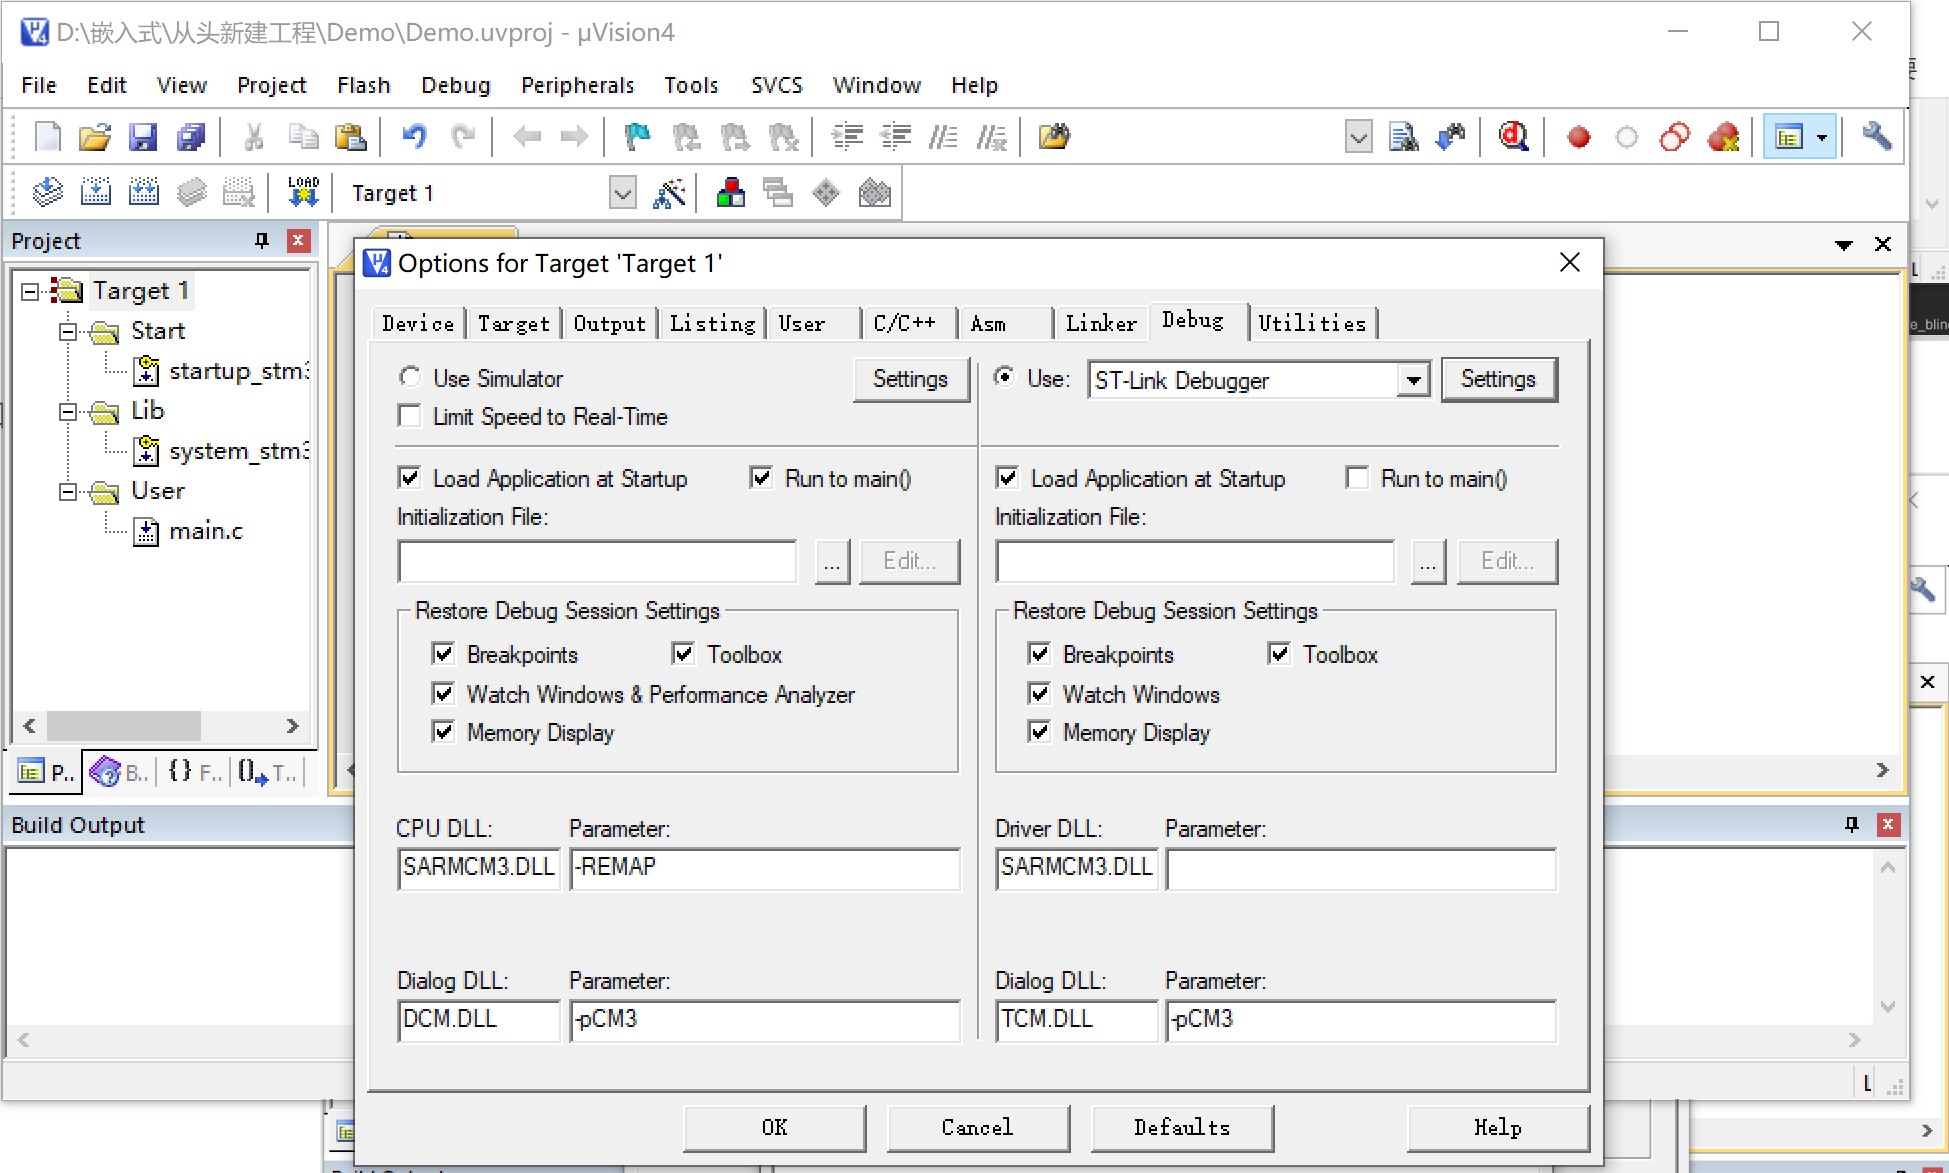Open Target Options magic wand icon
The width and height of the screenshot is (1949, 1173).
(x=669, y=192)
